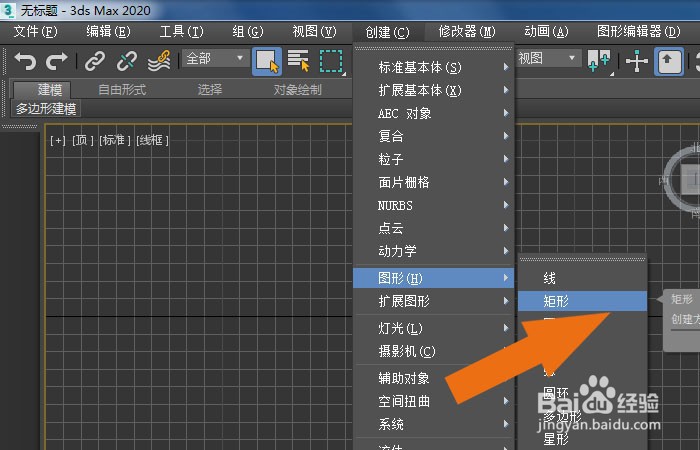The image size is (700, 450).
Task: Switch to the 对象绘制 ribbon tab
Action: [297, 90]
